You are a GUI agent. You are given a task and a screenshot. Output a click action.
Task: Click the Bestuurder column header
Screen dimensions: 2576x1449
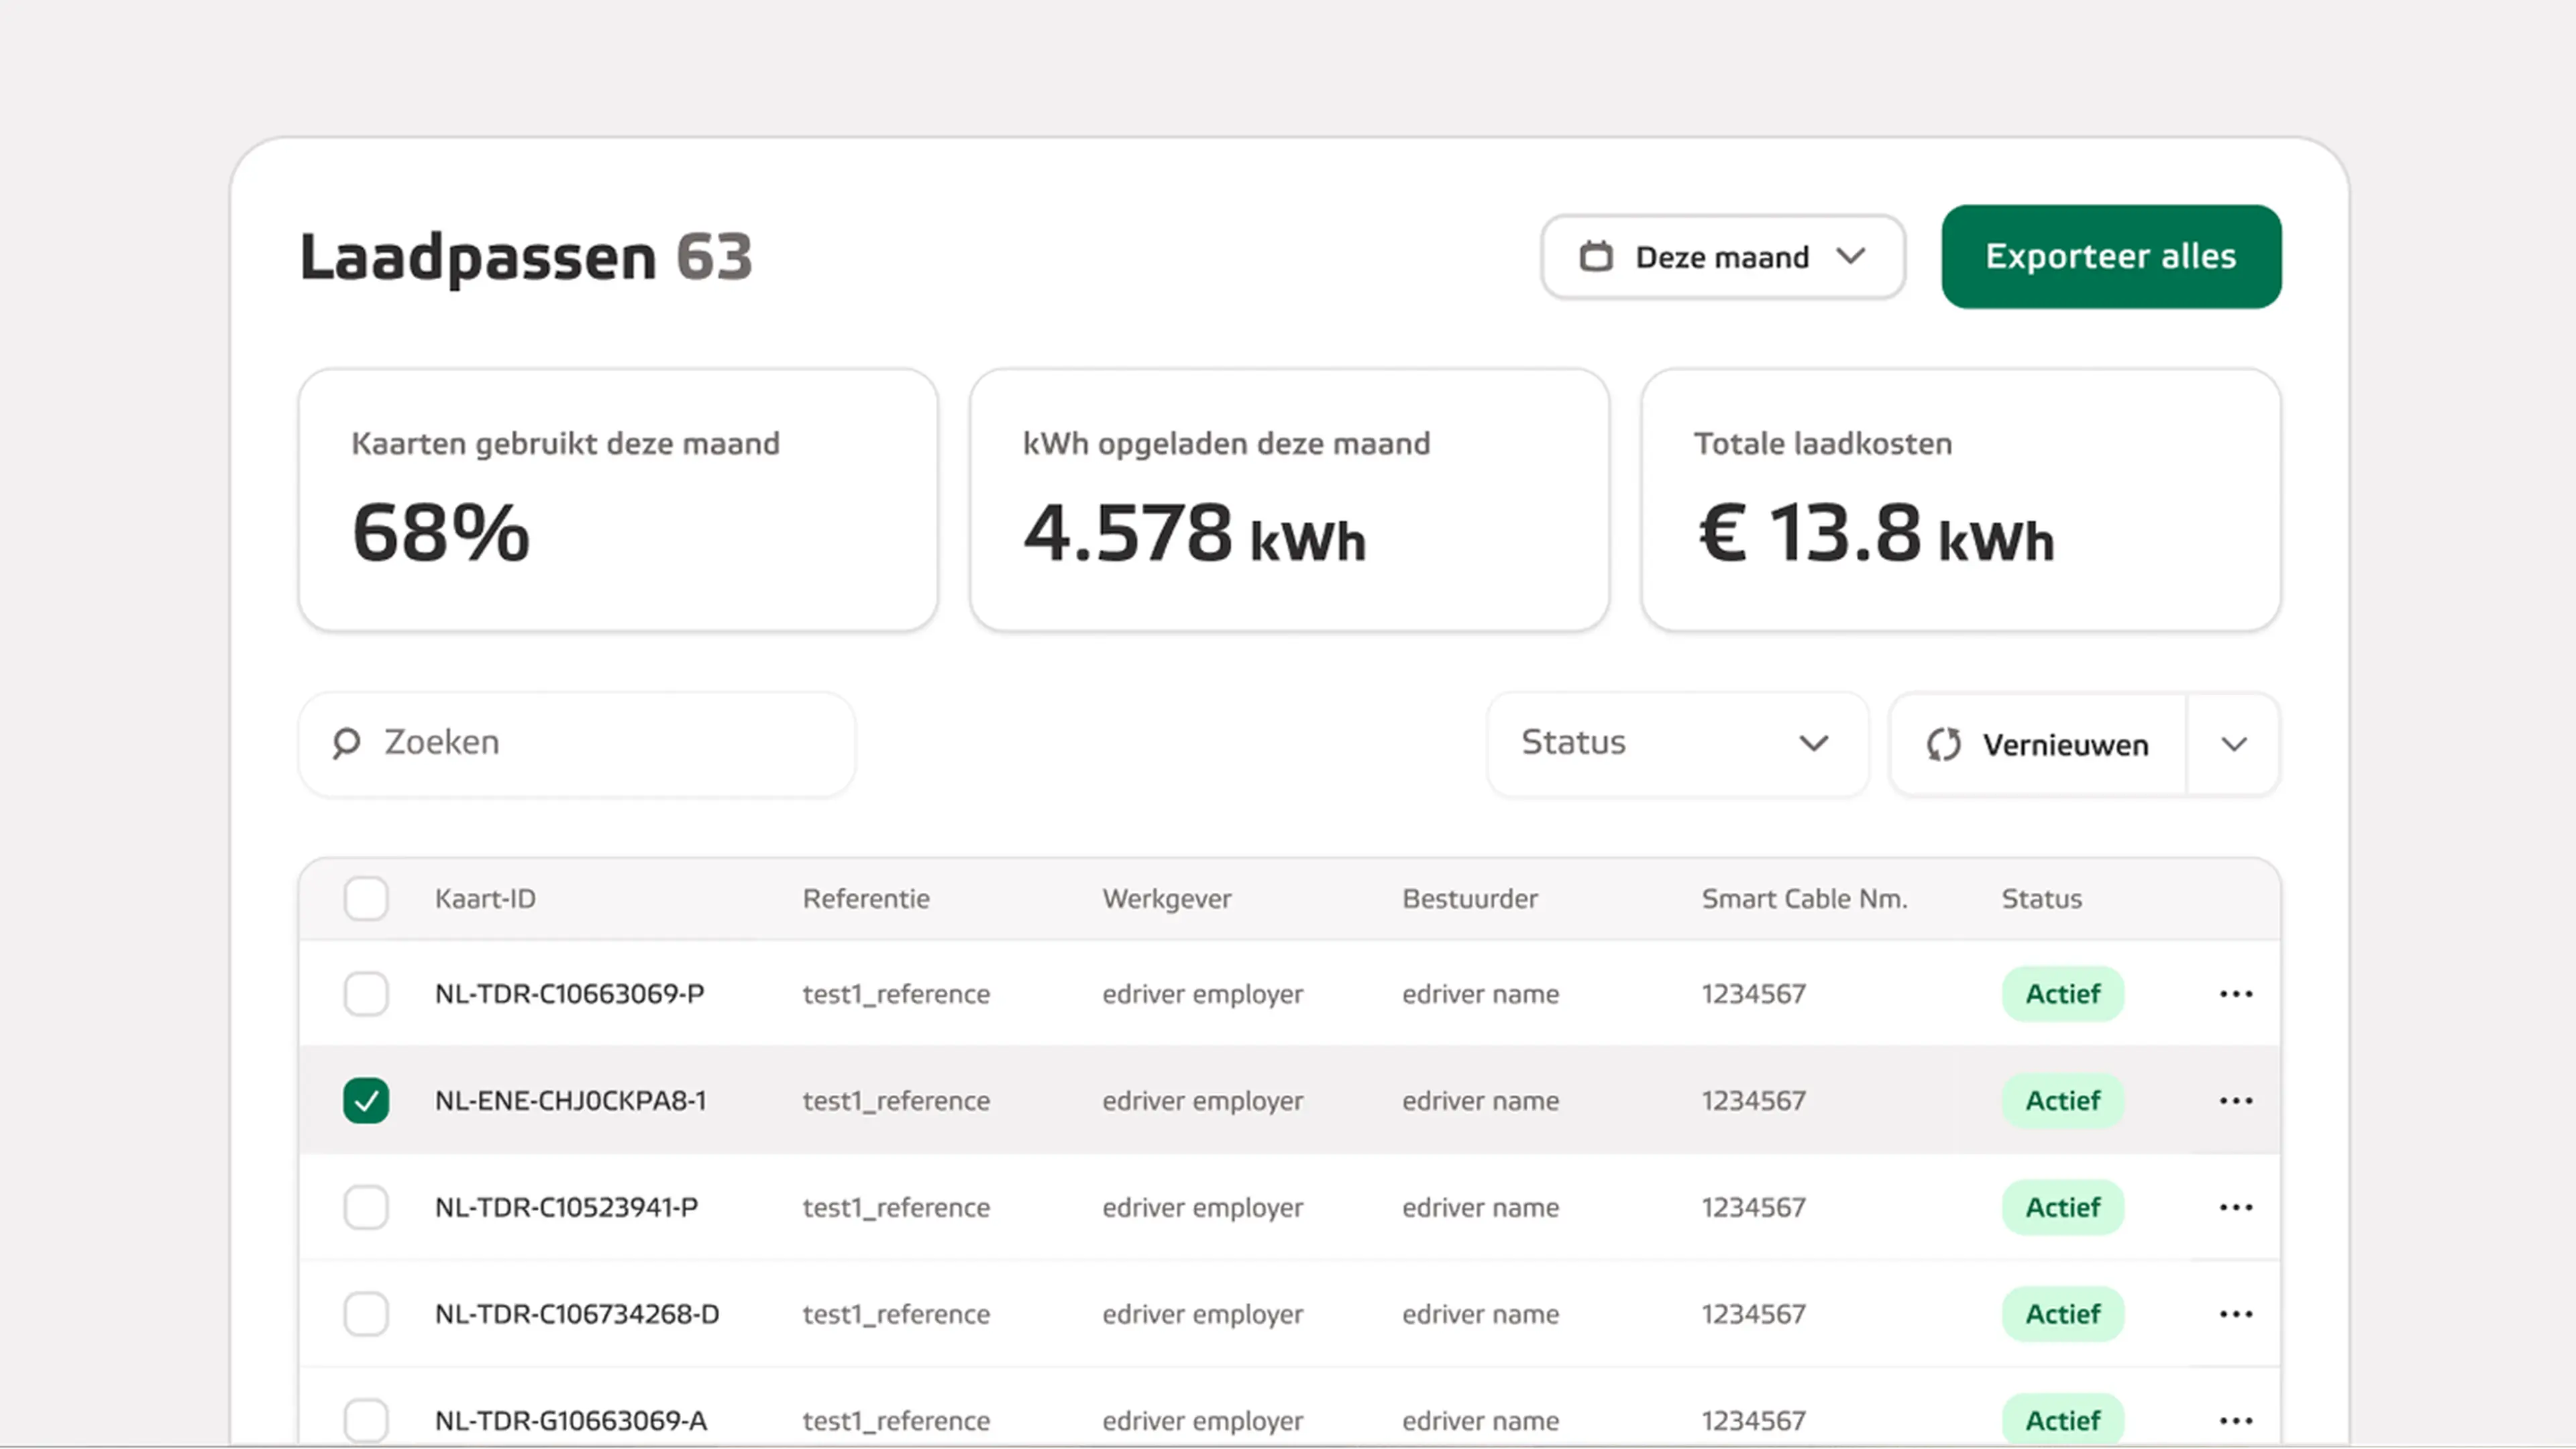coord(1470,899)
